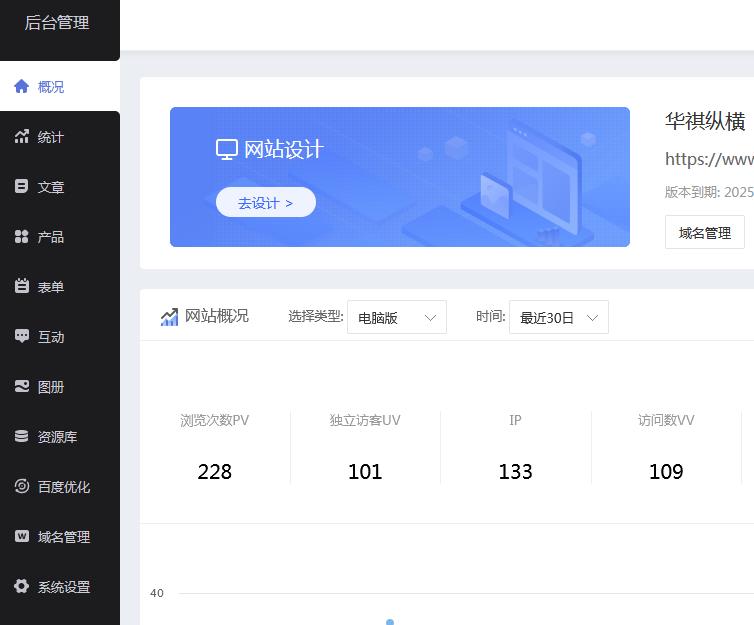Open the 统计 statistics menu item

point(60,137)
